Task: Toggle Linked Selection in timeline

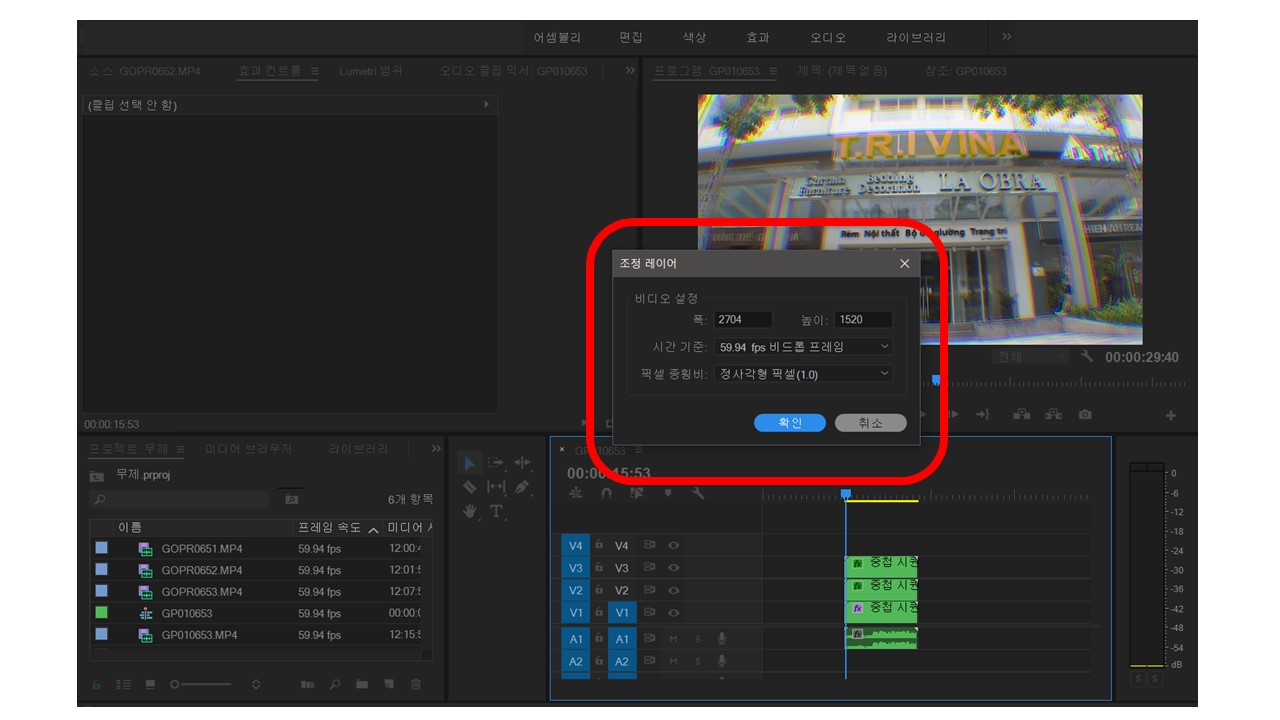Action: 637,493
